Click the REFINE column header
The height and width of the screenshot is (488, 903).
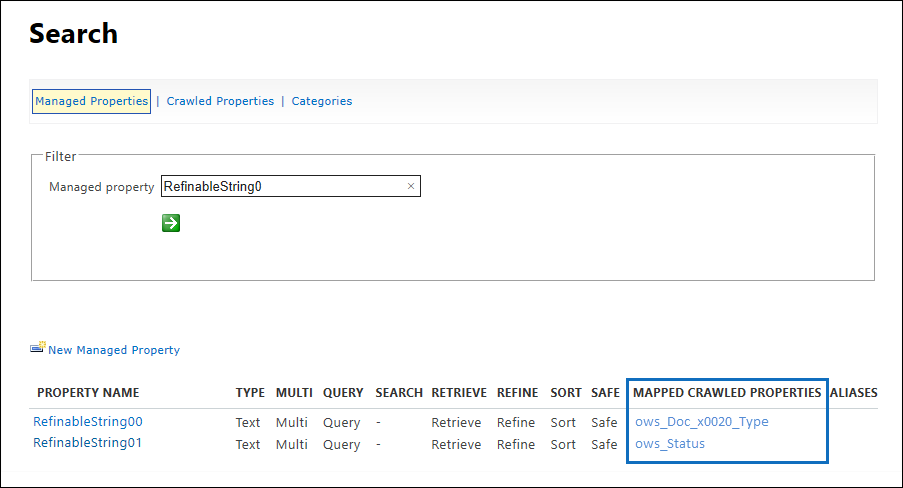click(x=517, y=393)
